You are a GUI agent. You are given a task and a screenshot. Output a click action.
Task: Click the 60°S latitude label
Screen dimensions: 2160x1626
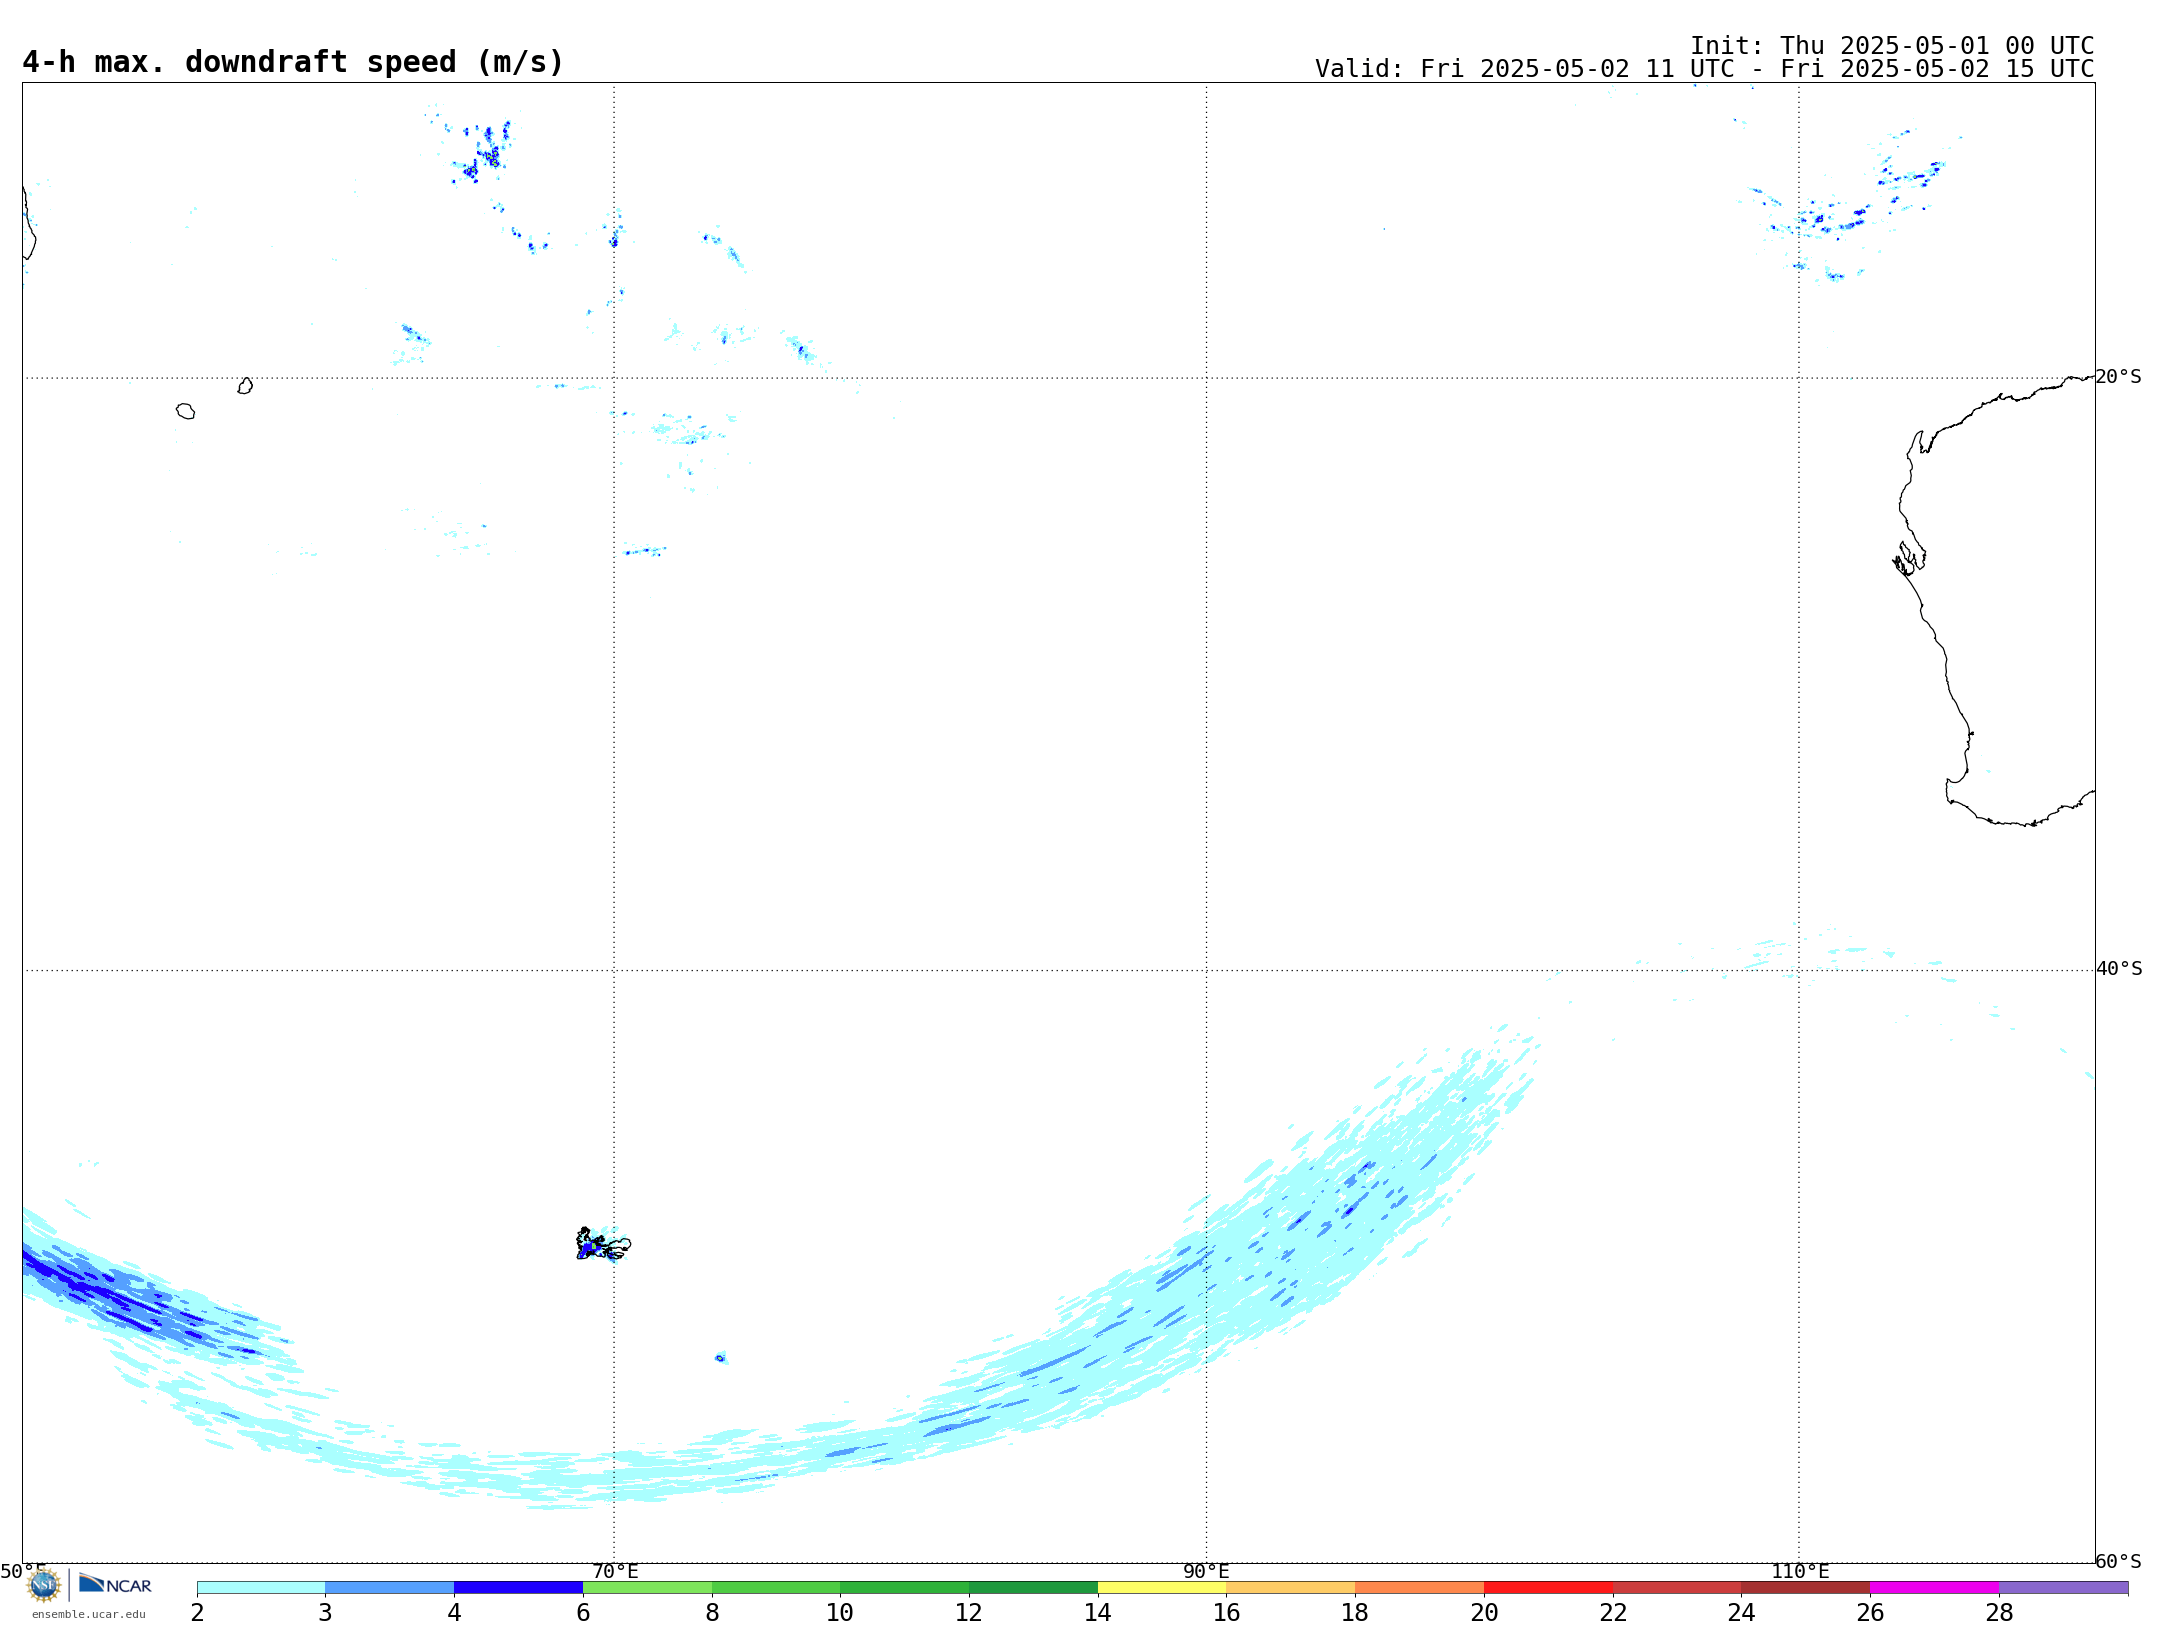[x=2118, y=1561]
